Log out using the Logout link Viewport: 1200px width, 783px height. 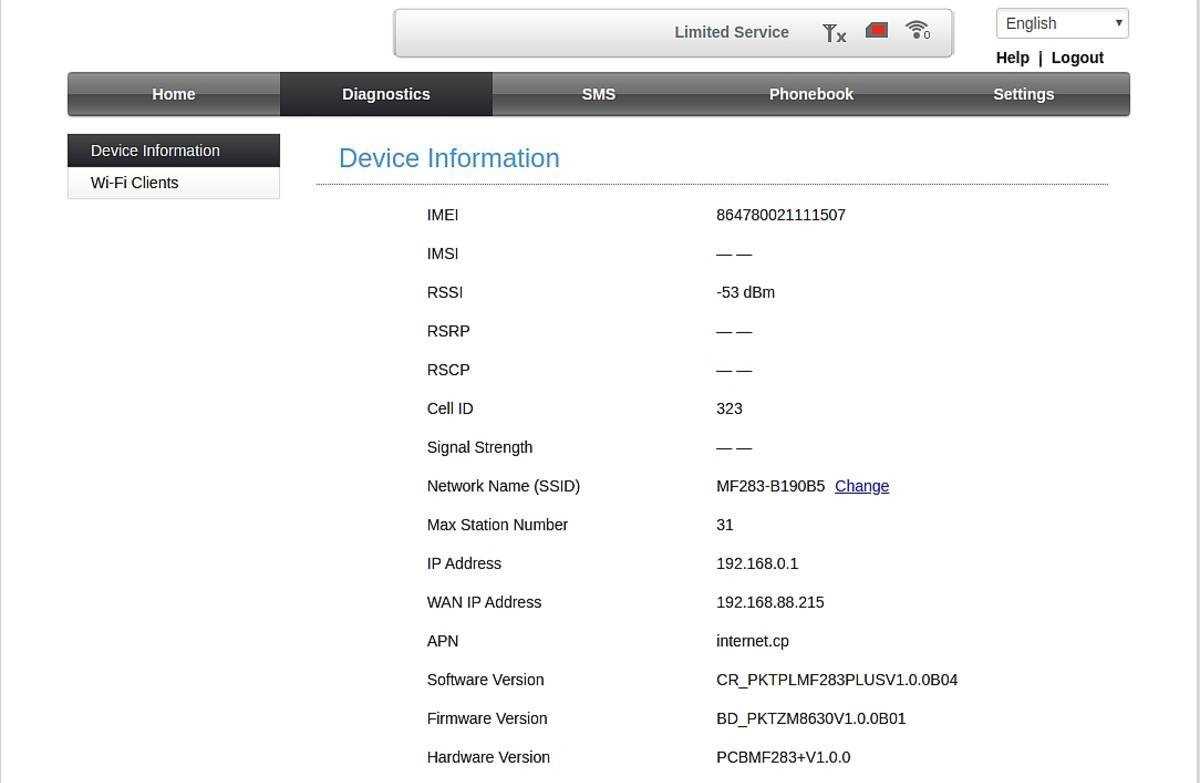click(1077, 58)
